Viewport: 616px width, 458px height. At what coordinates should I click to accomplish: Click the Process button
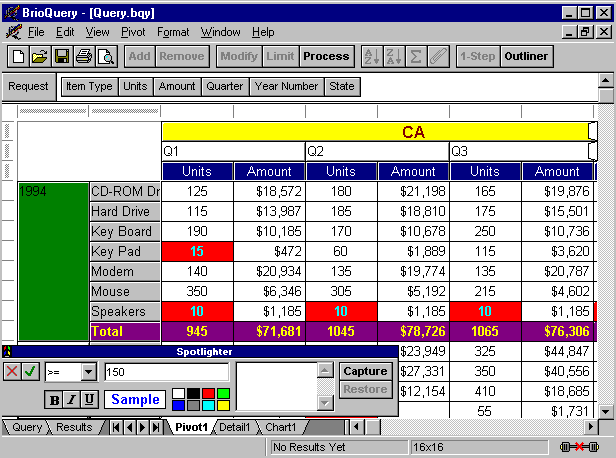(326, 57)
